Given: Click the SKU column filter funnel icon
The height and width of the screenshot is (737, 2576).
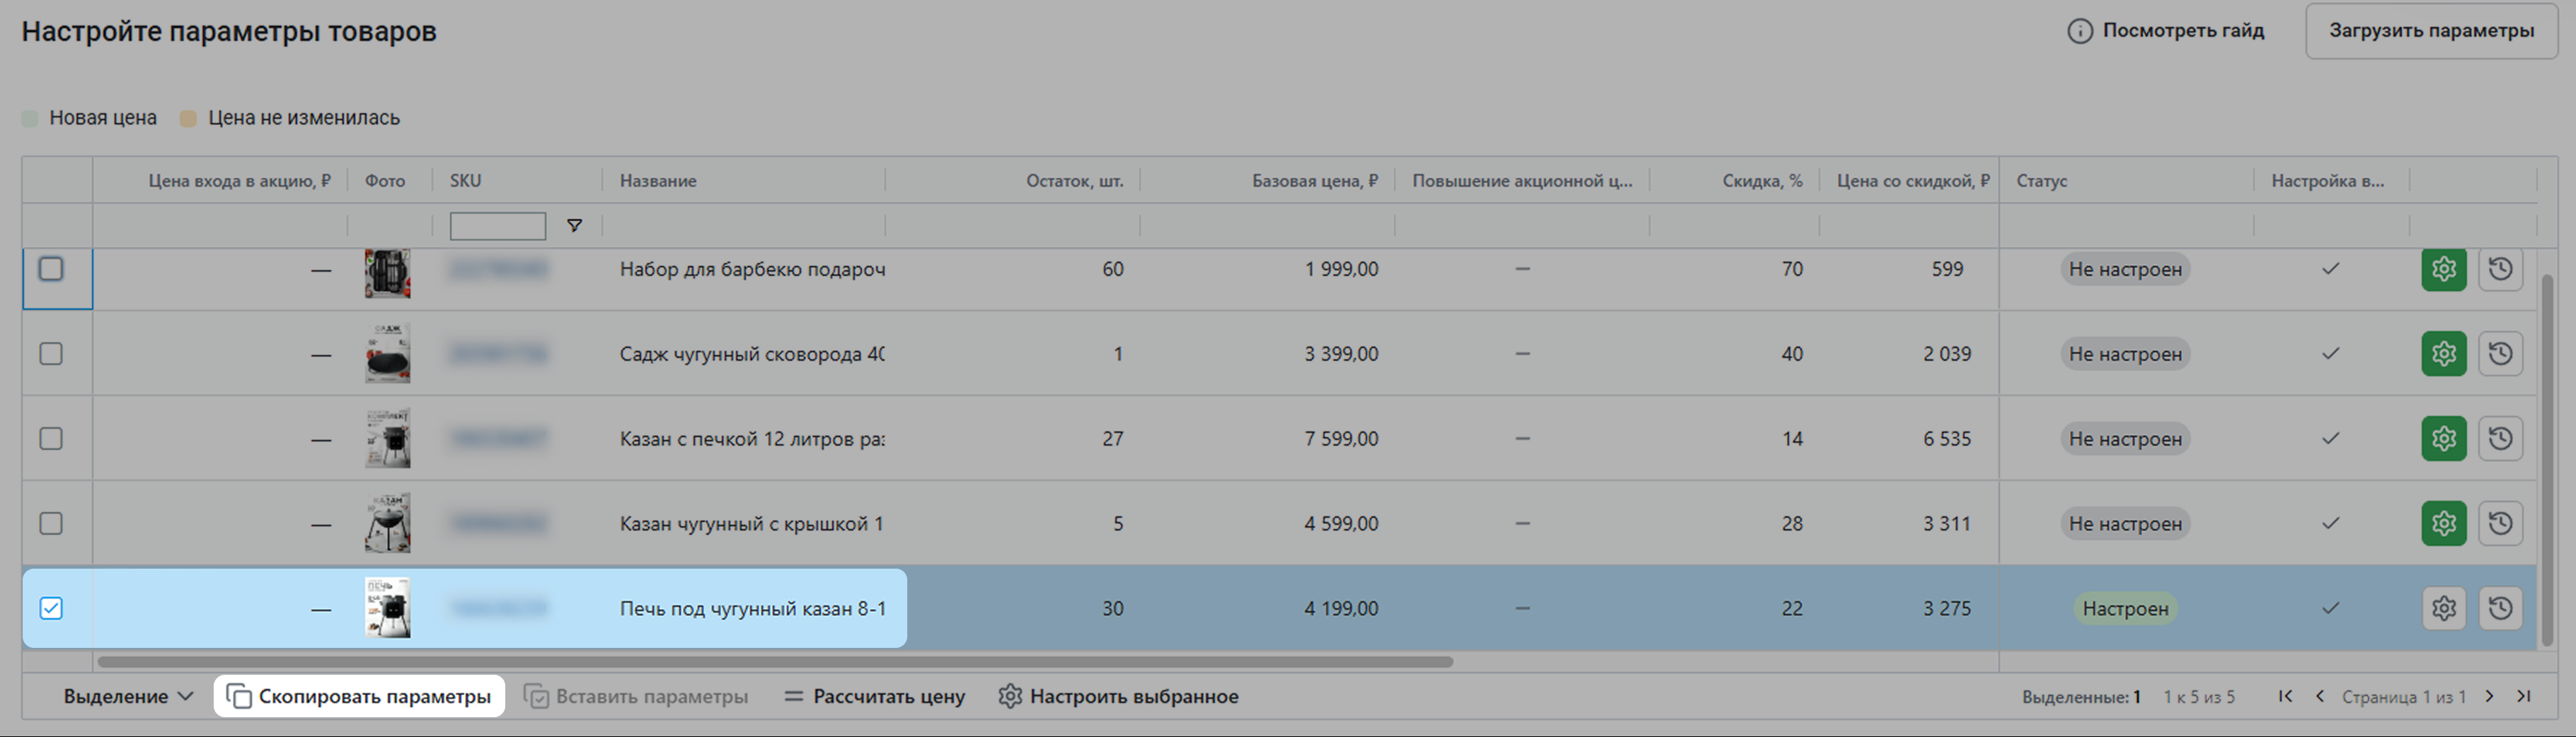Looking at the screenshot, I should point(574,226).
